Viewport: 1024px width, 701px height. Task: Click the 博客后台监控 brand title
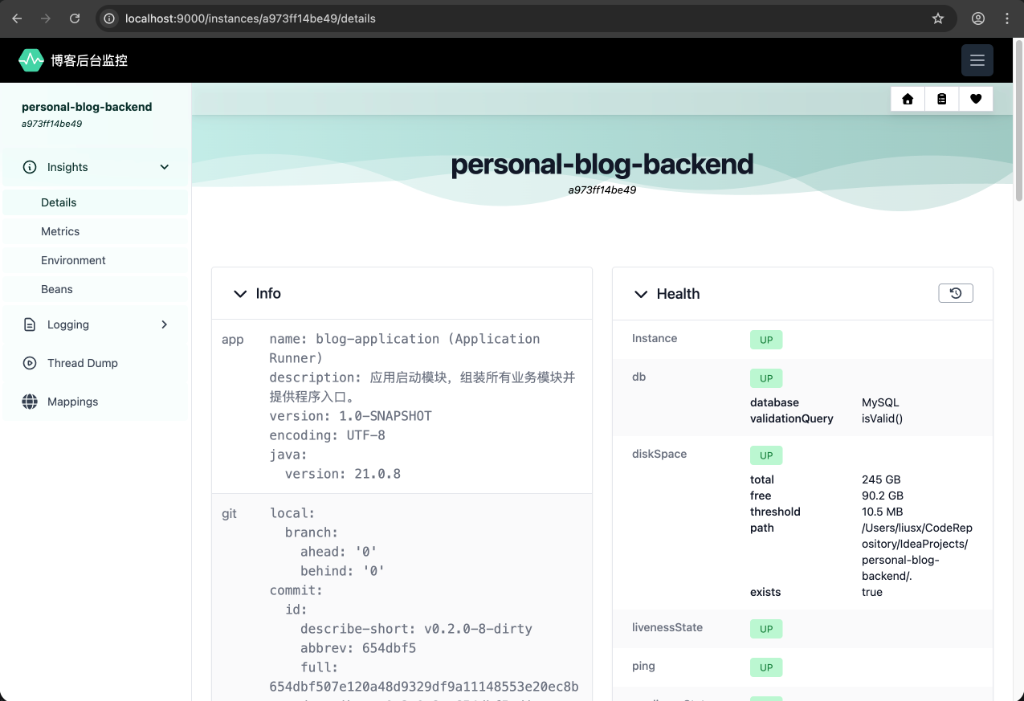89,60
